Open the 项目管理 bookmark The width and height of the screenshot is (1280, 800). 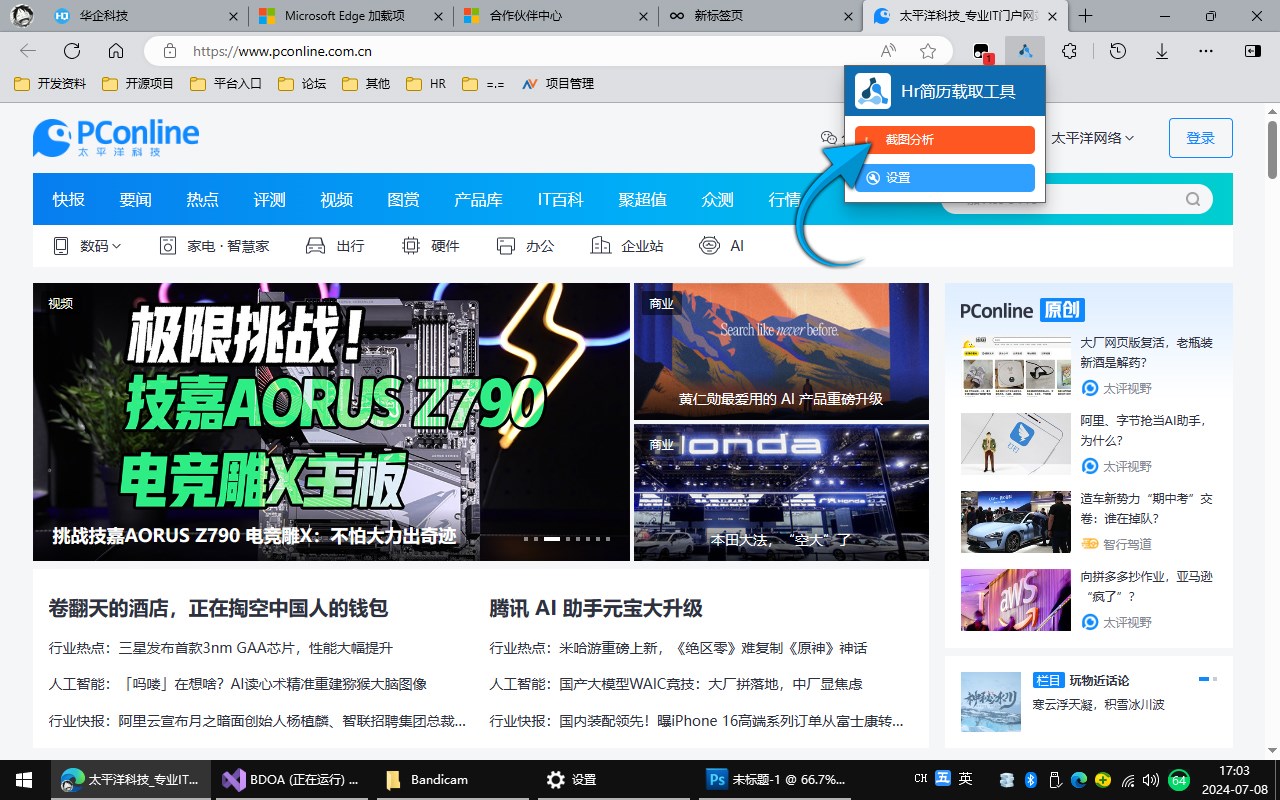point(558,84)
